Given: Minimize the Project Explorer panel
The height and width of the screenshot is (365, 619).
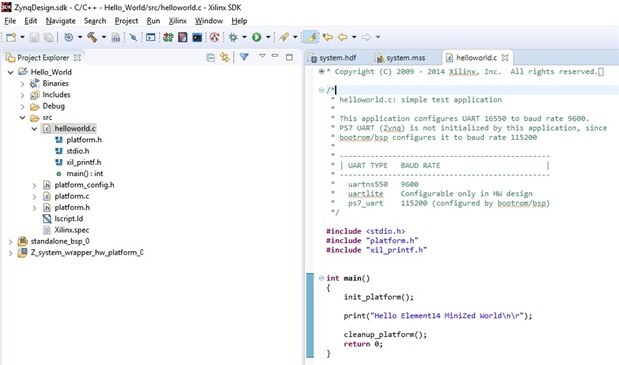Looking at the screenshot, I should [x=275, y=56].
